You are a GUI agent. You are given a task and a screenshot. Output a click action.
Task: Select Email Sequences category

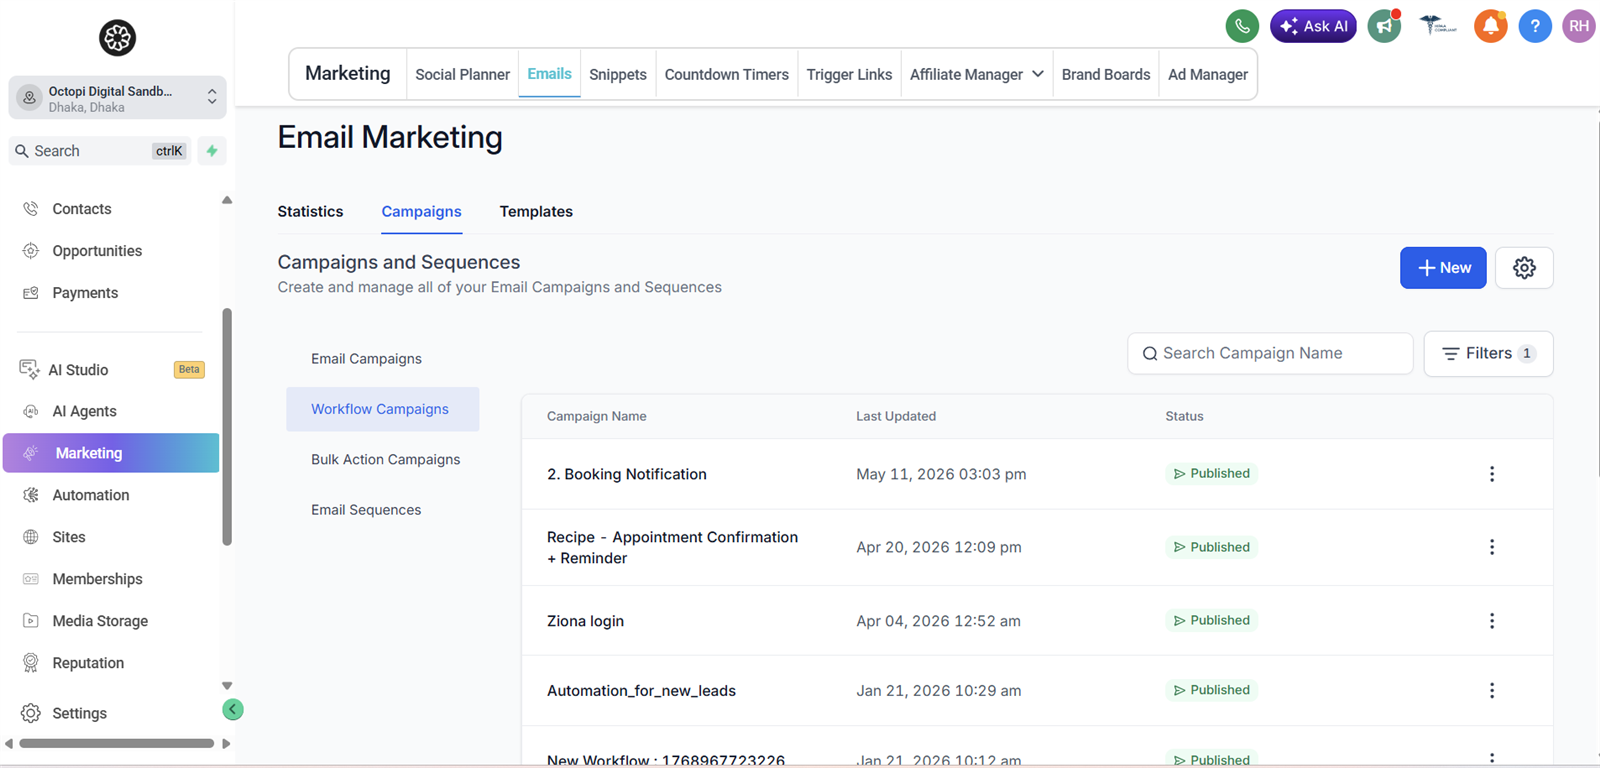366,510
